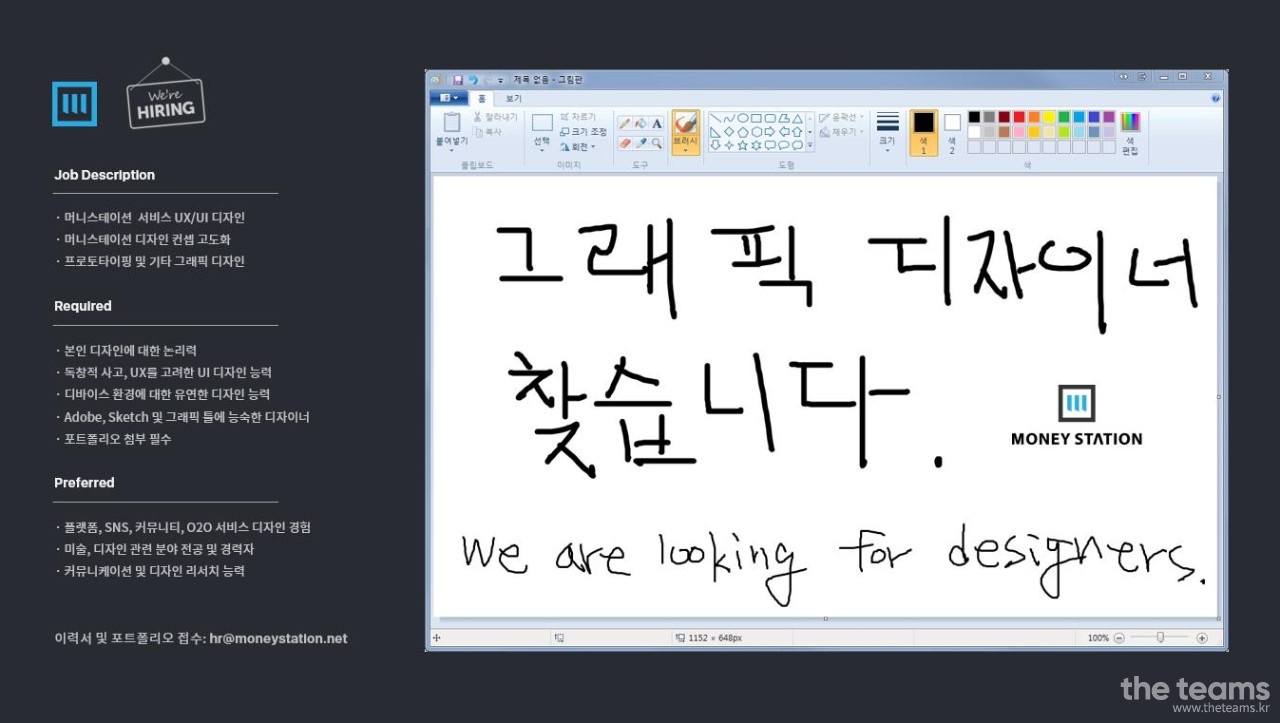Click the MONEY STATION logo on canvas
Viewport: 1280px width, 723px height.
(x=1076, y=415)
